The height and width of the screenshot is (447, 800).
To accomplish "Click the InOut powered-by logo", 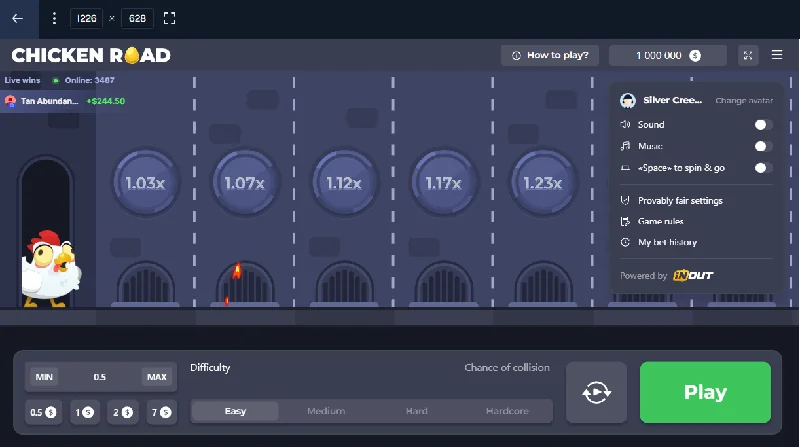I will (693, 276).
